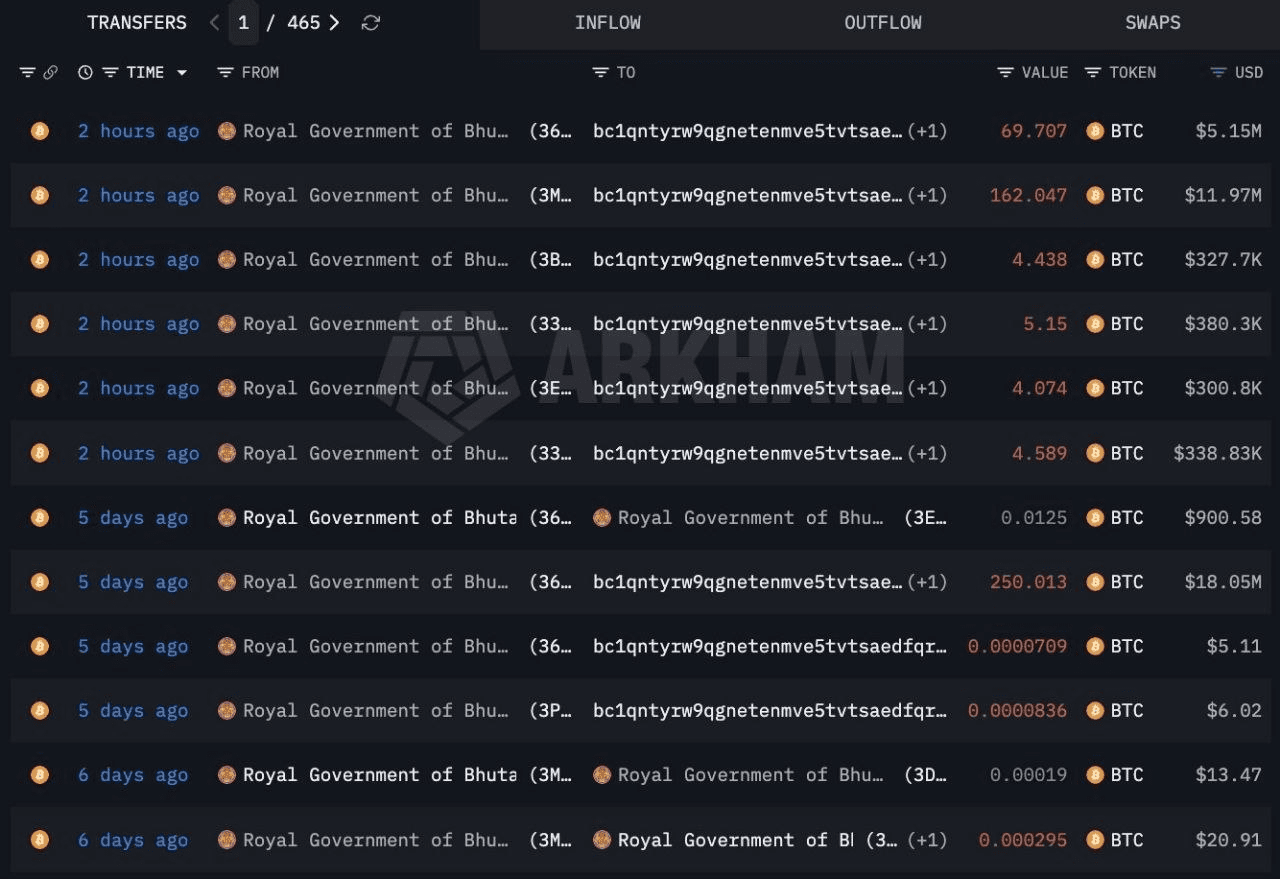This screenshot has height=879, width=1280.
Task: Click the chain link icon in header
Action: point(50,73)
